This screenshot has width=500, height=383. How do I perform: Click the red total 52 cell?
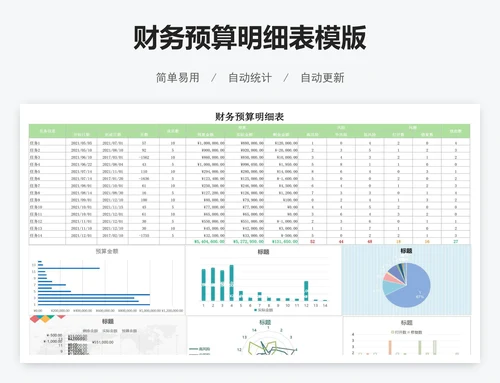tap(312, 241)
